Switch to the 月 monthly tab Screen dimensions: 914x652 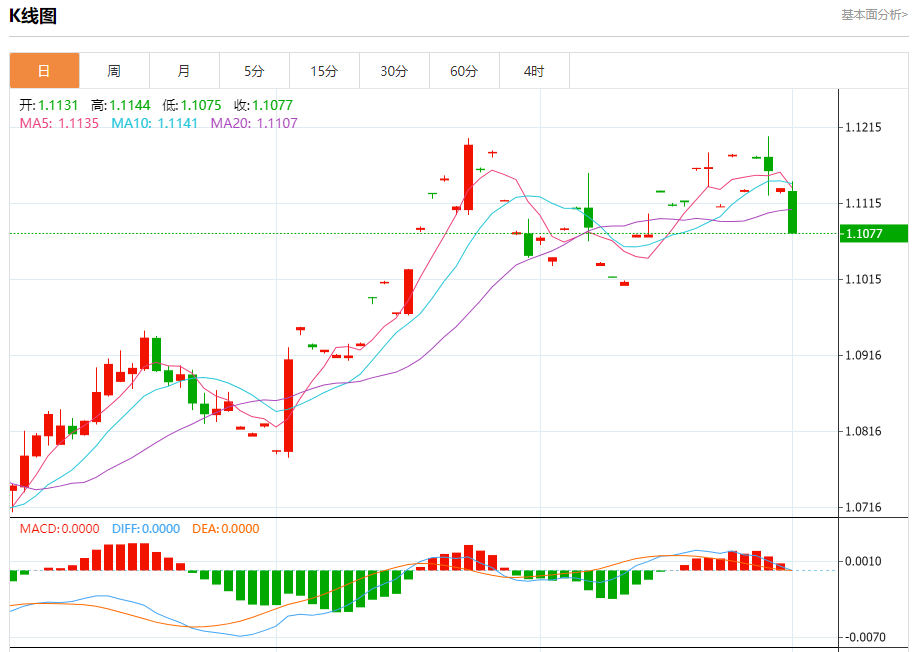coord(184,71)
